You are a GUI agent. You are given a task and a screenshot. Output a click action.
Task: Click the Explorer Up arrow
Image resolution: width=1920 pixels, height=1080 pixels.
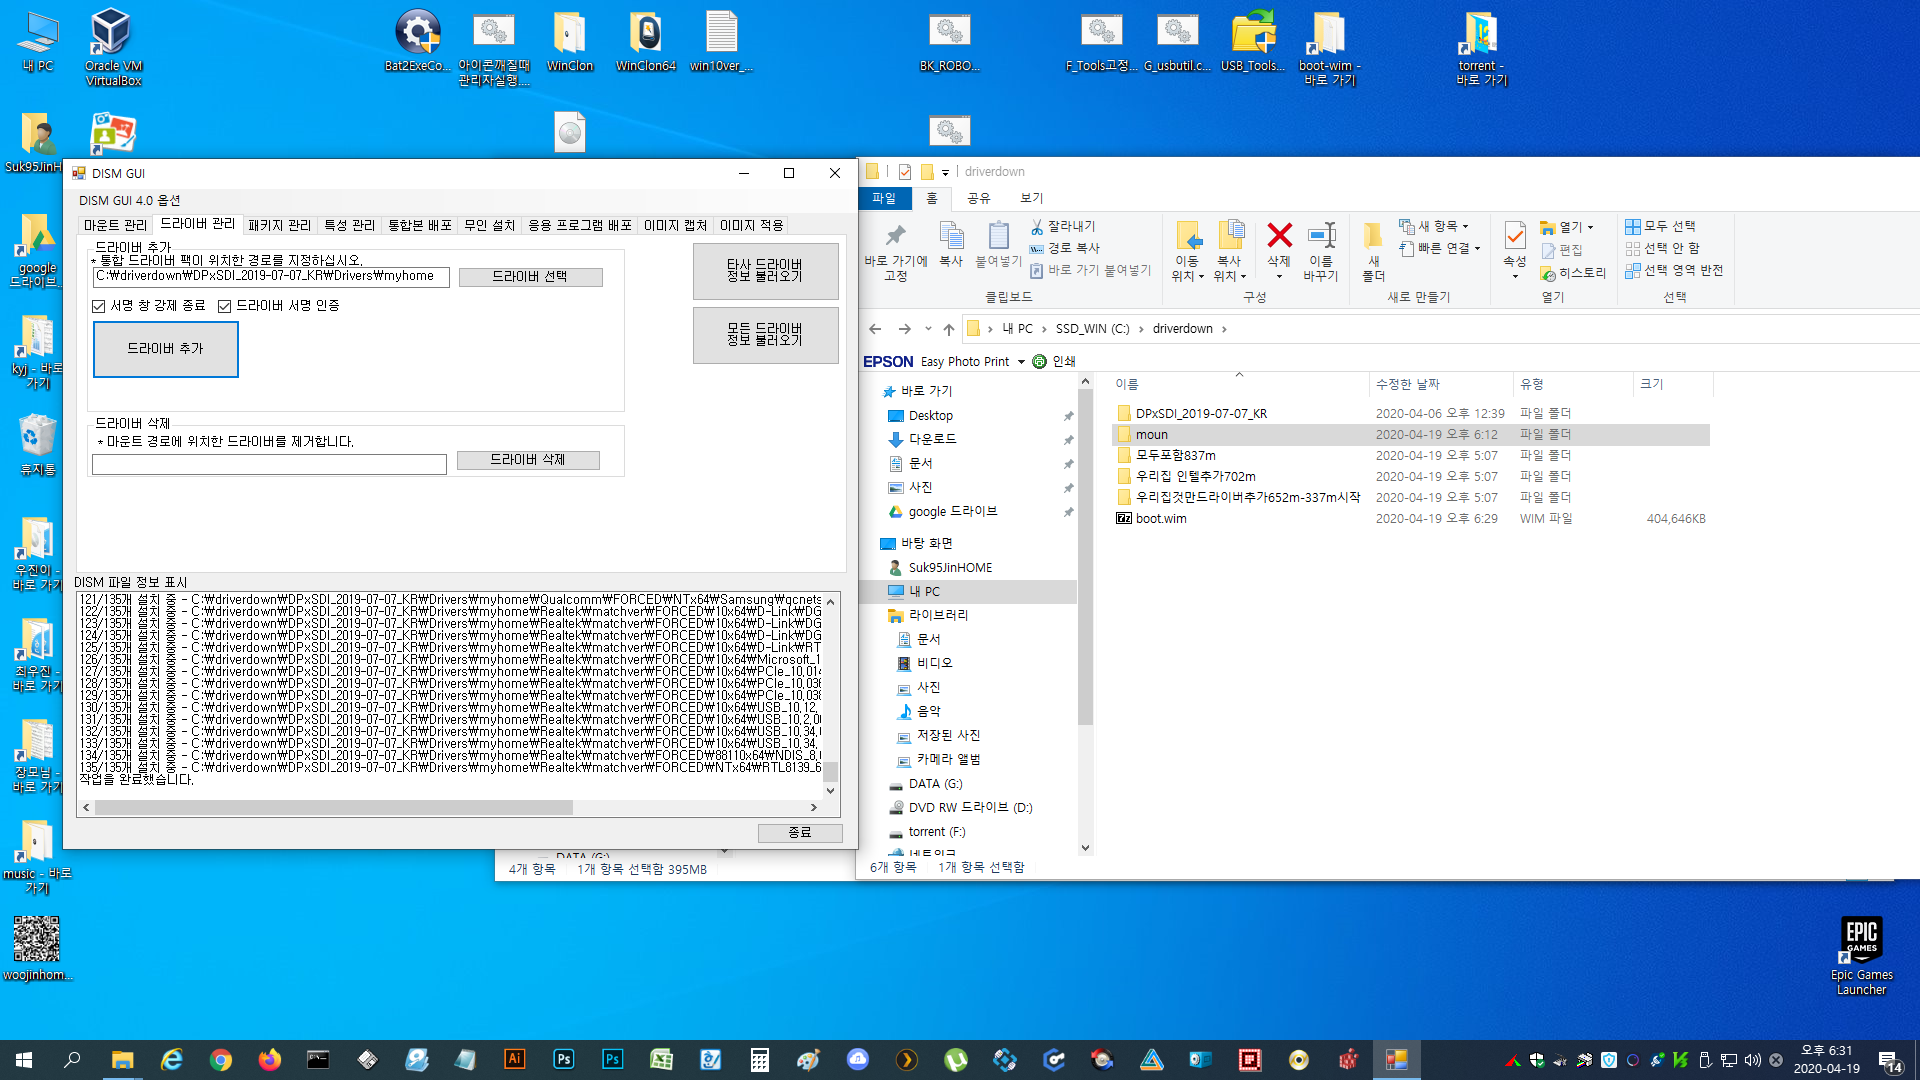click(x=948, y=329)
